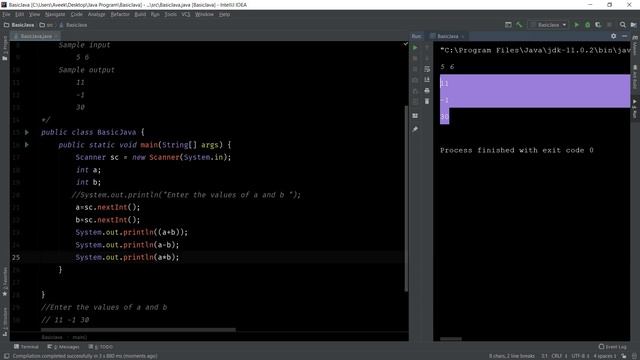Open the Favorites sidebar tab
This screenshot has height=360, width=640.
pyautogui.click(x=5, y=282)
